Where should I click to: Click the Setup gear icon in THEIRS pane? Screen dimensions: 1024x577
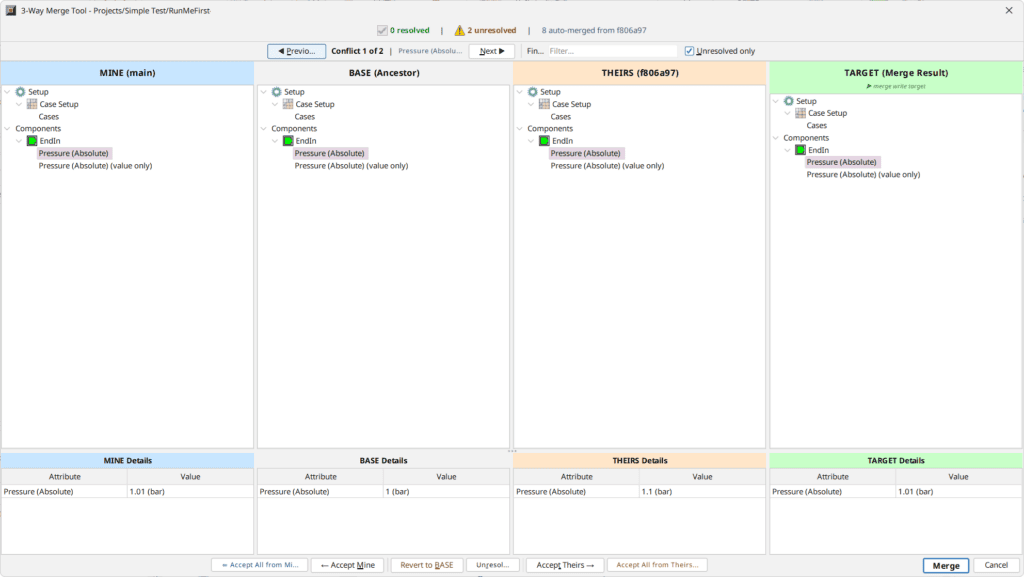532,92
